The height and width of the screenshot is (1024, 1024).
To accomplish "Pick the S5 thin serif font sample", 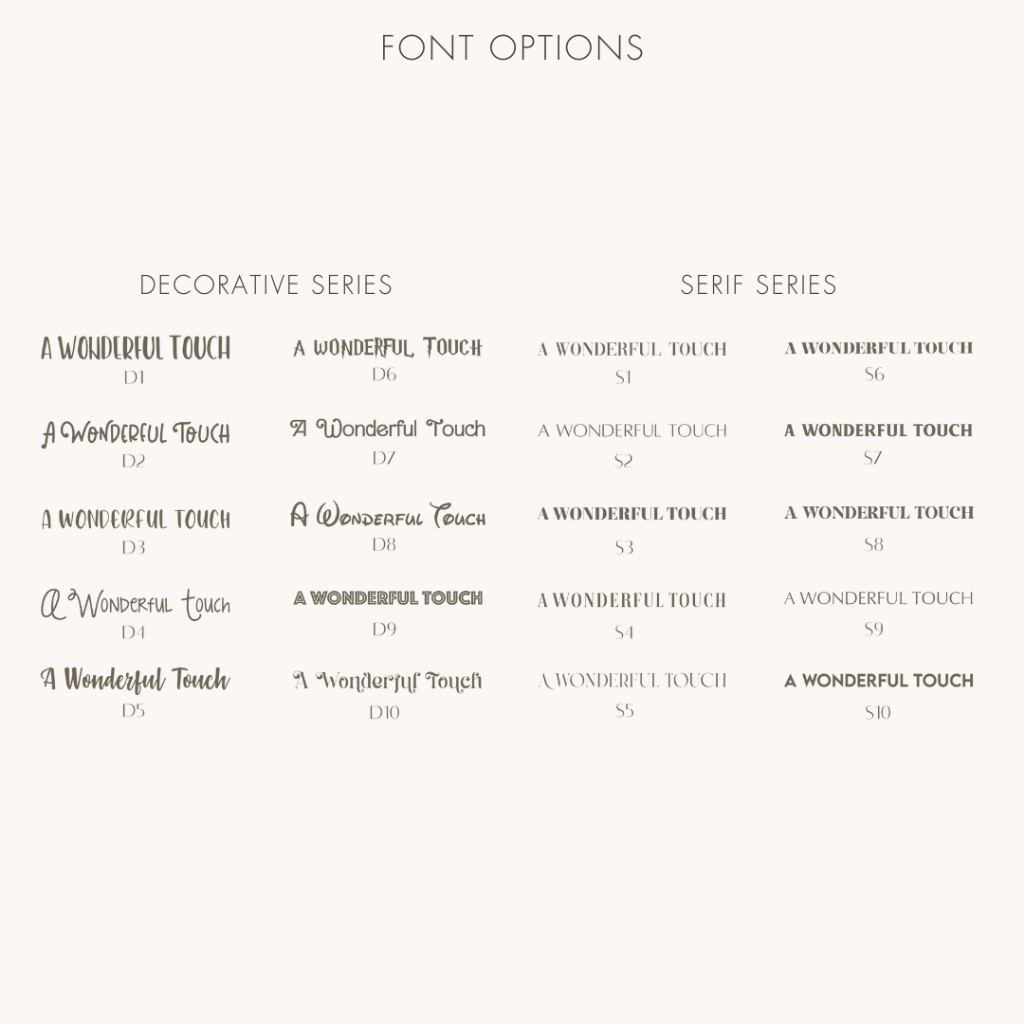I will coord(632,680).
